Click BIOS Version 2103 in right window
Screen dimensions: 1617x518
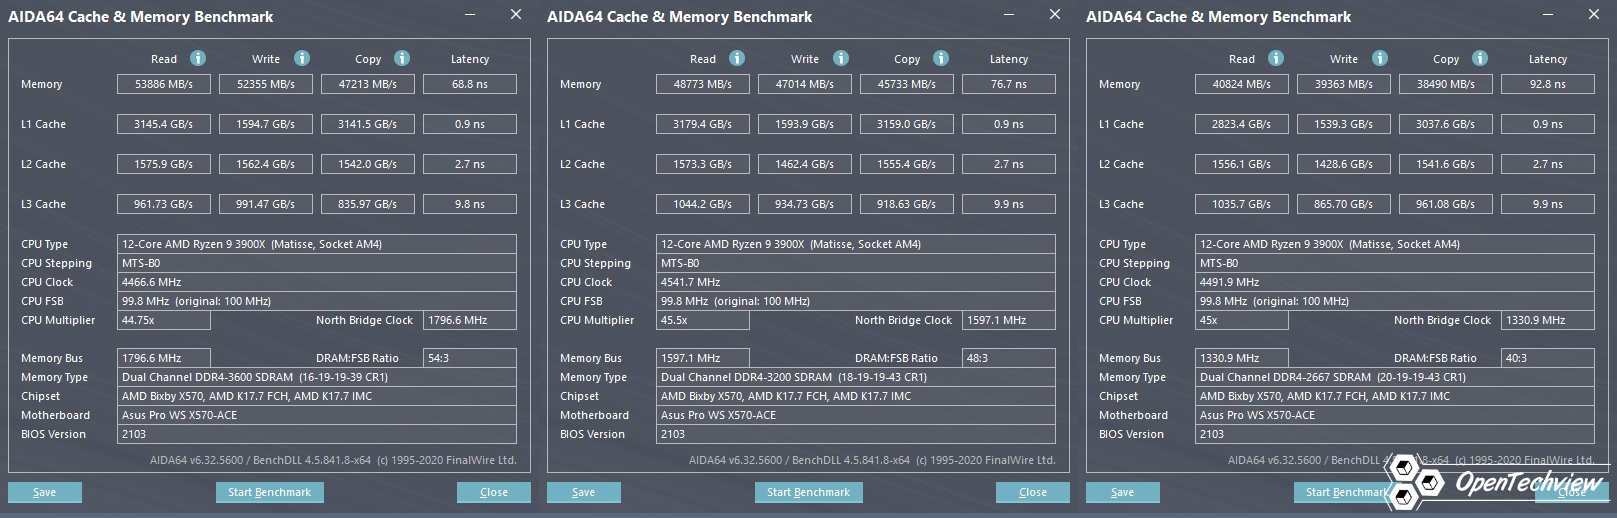[1395, 434]
